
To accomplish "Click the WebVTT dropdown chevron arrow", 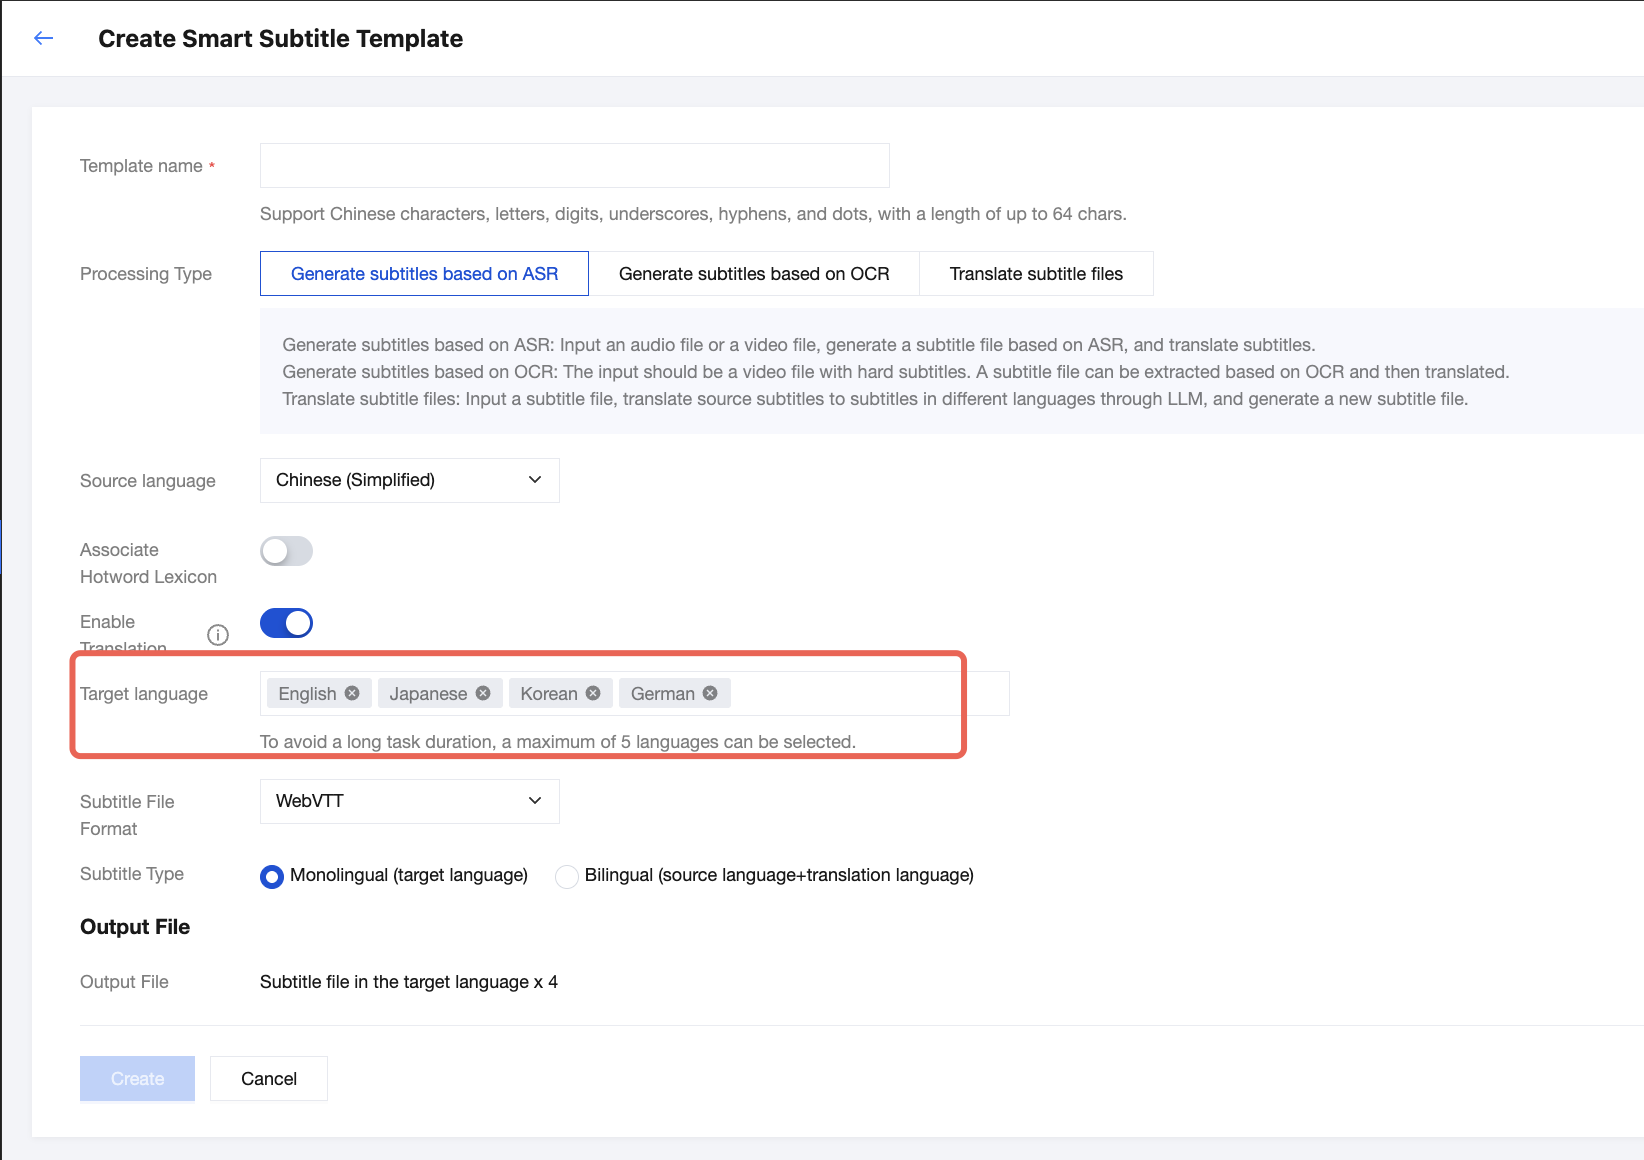I will 535,801.
